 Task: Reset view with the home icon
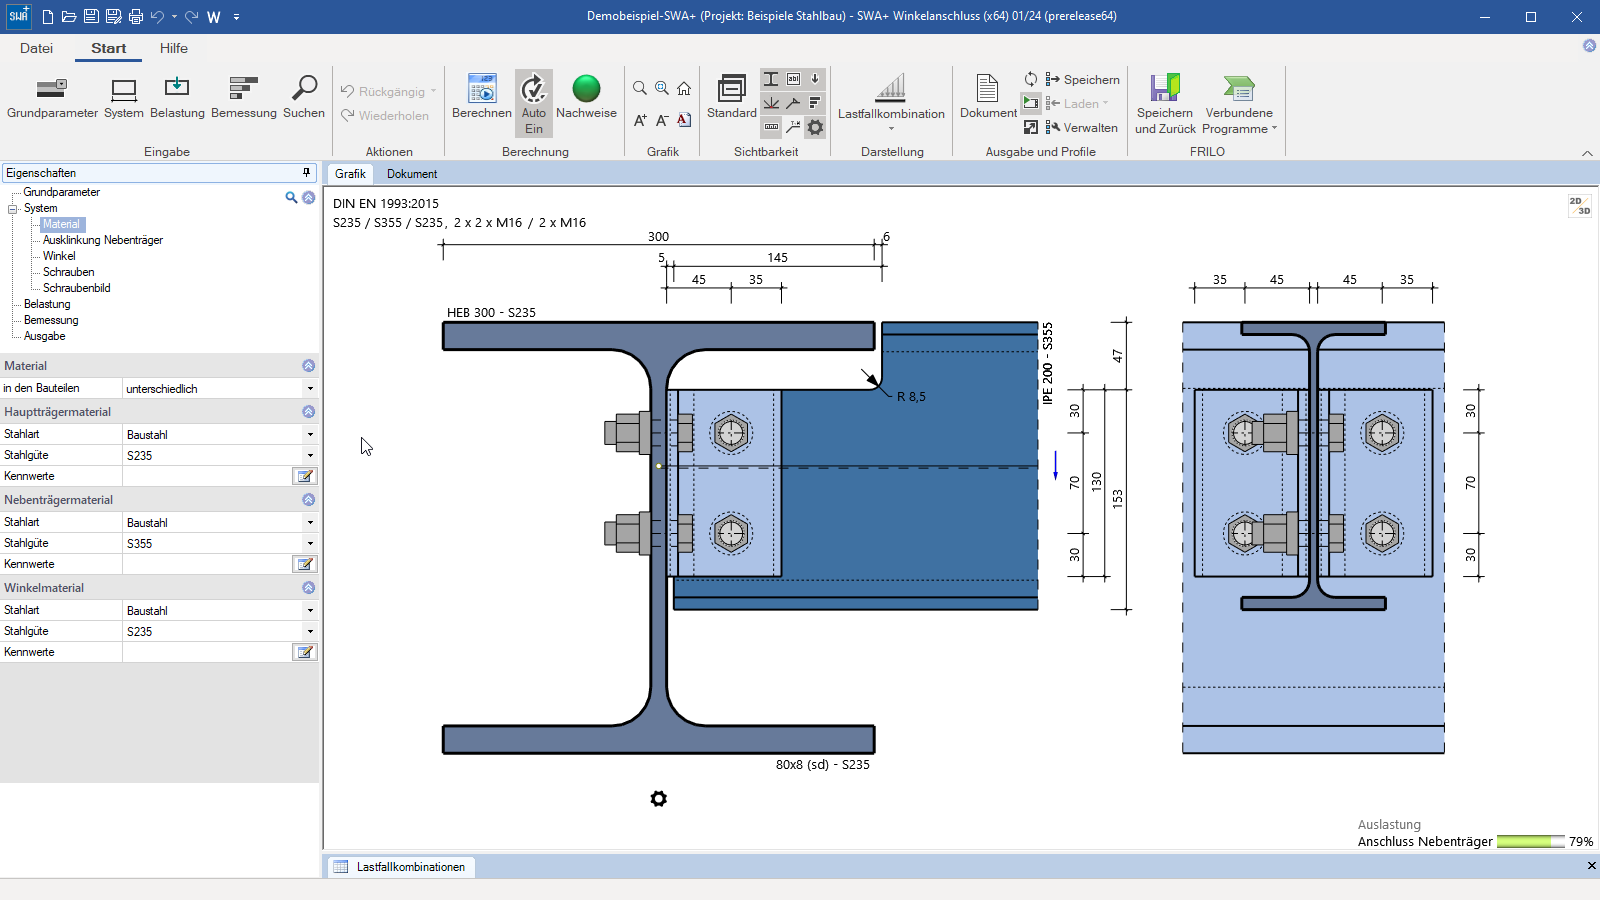coord(684,88)
